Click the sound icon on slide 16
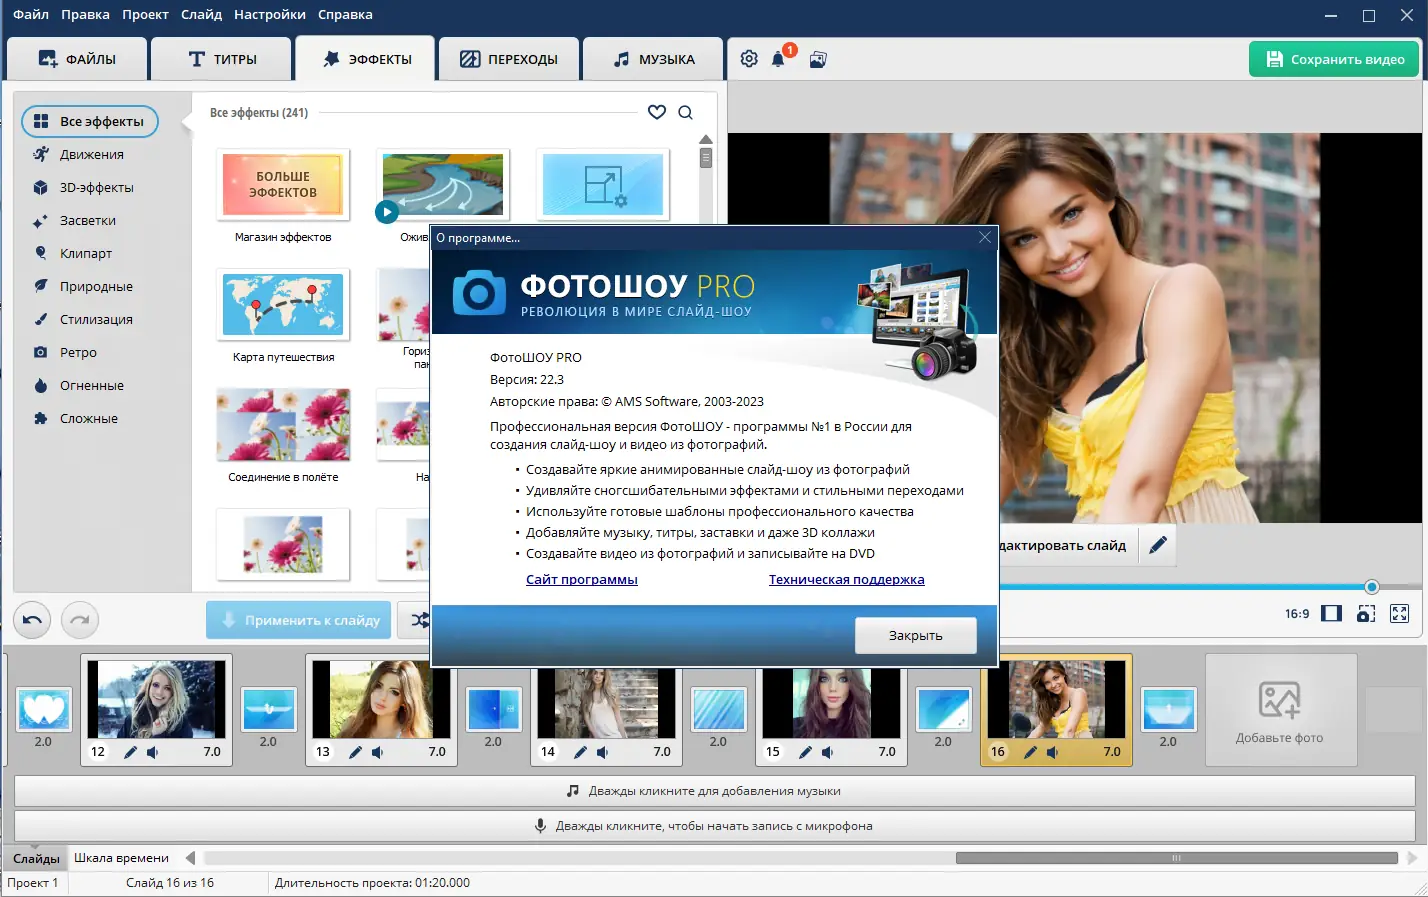 (x=1052, y=752)
